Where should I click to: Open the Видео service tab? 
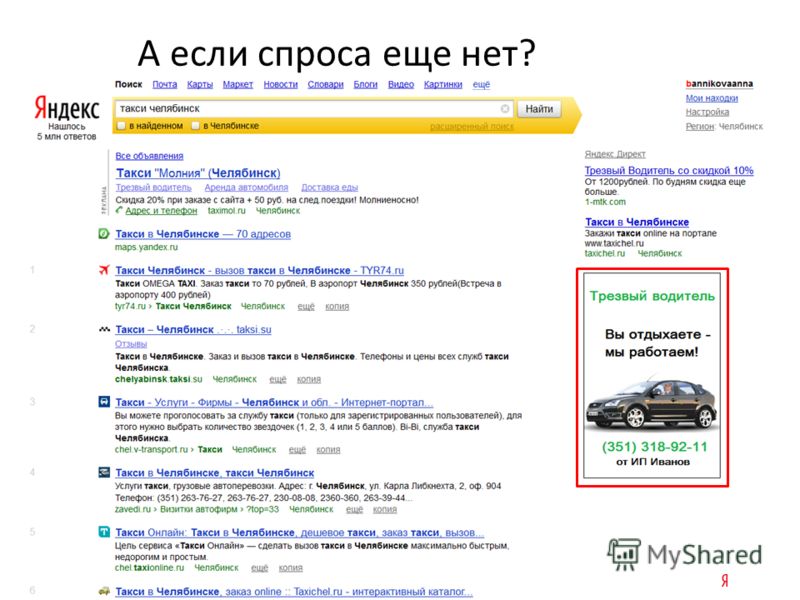(x=401, y=85)
